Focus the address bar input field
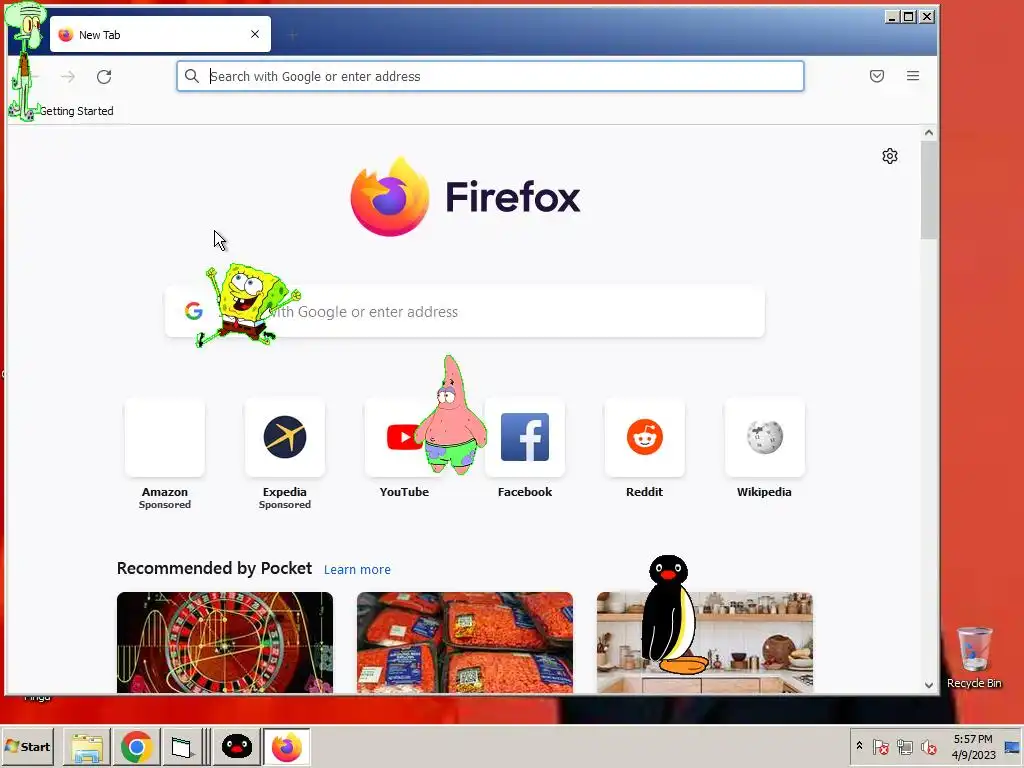The height and width of the screenshot is (768, 1024). tap(490, 76)
